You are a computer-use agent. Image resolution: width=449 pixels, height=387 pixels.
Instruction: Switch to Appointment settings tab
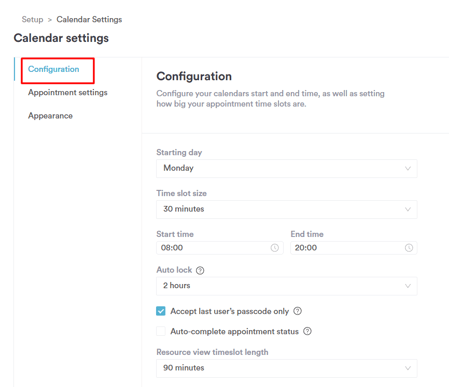(68, 92)
